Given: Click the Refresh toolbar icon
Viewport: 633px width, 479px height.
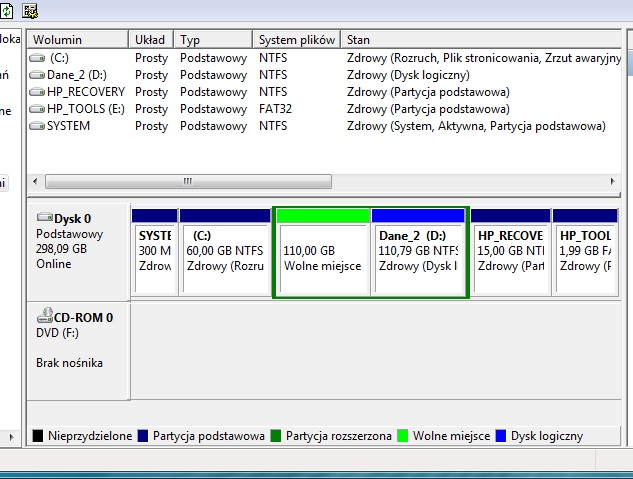Looking at the screenshot, I should click(6, 11).
